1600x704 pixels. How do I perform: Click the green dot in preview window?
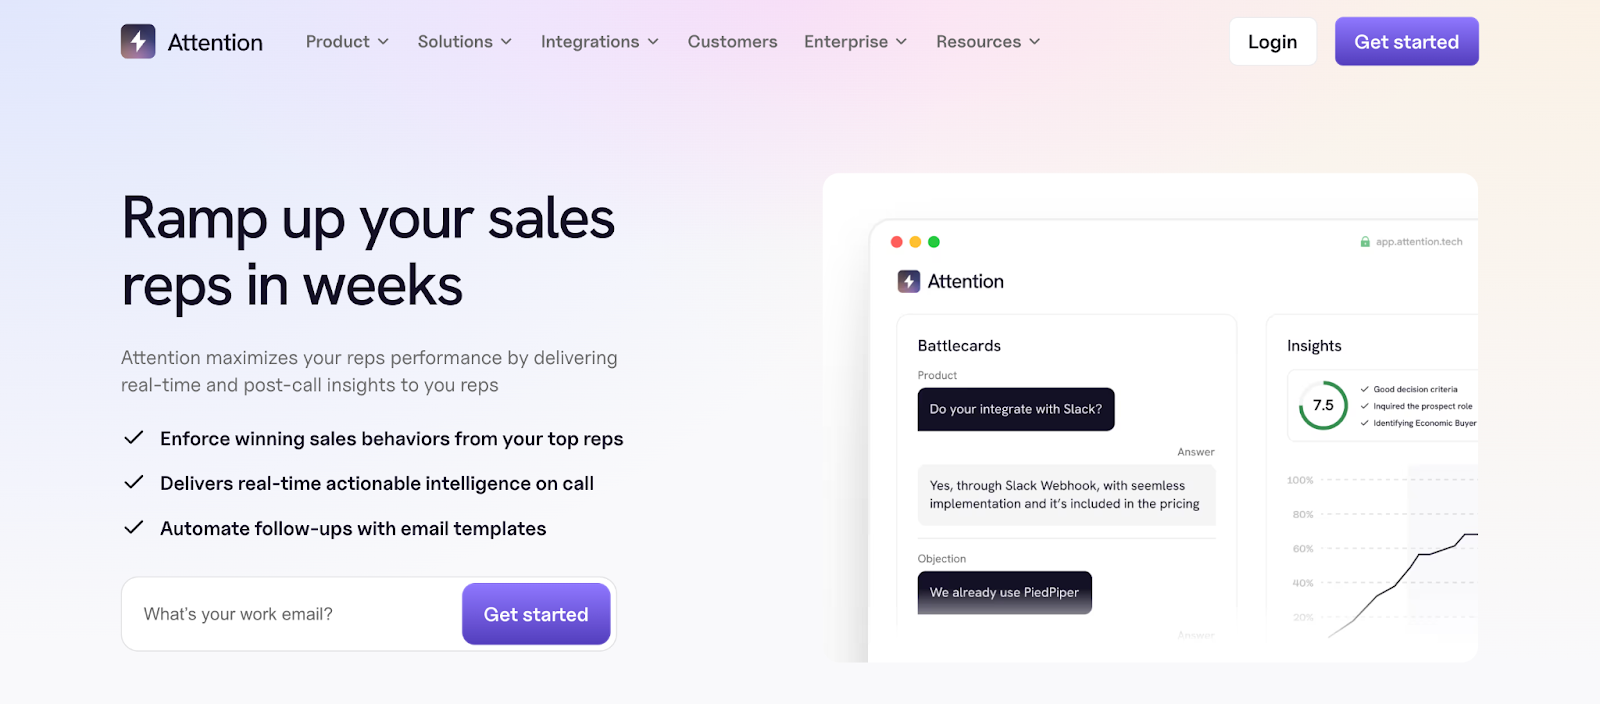[x=934, y=242]
